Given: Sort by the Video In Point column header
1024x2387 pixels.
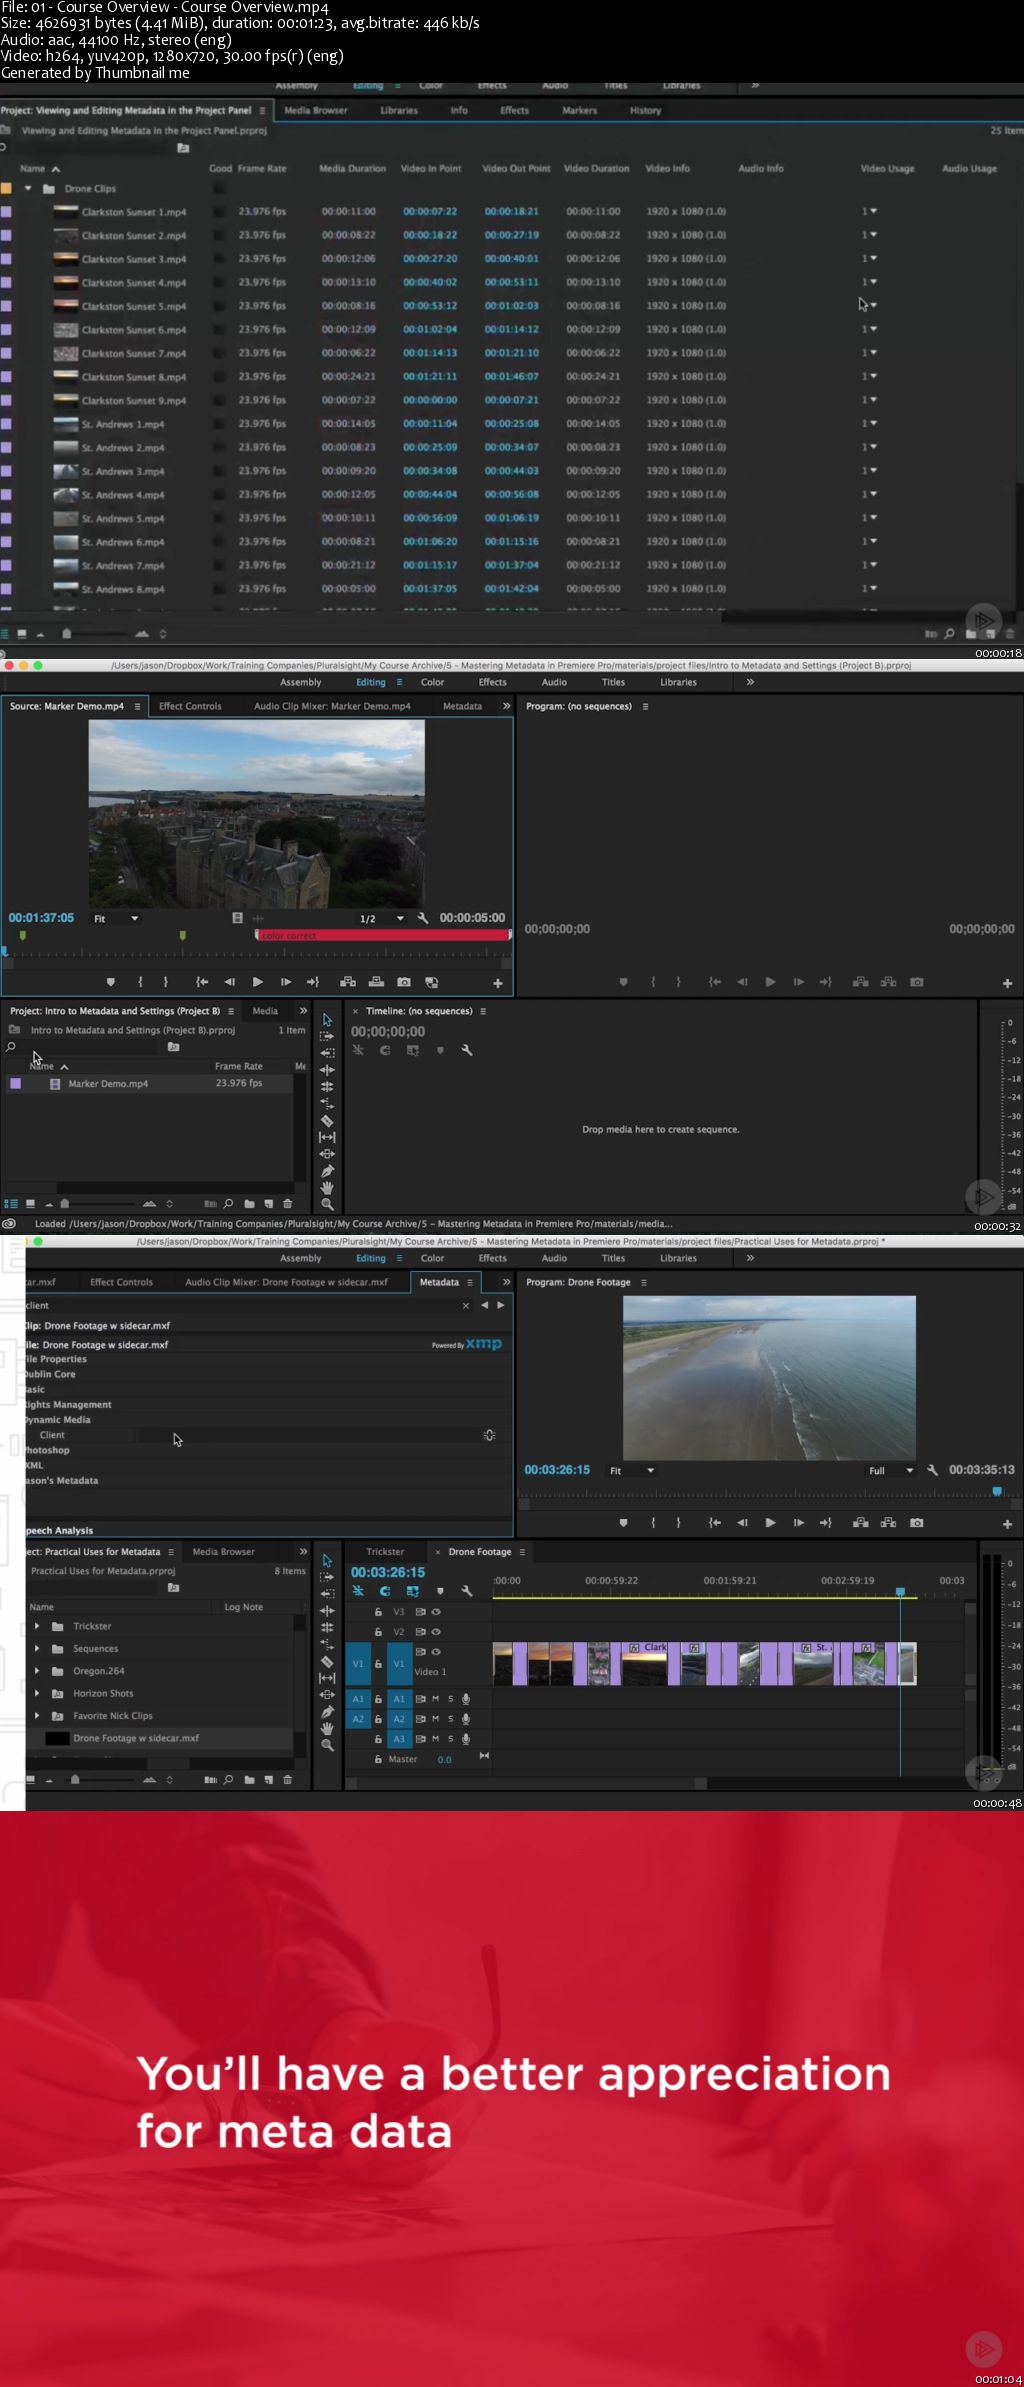Looking at the screenshot, I should coord(431,169).
